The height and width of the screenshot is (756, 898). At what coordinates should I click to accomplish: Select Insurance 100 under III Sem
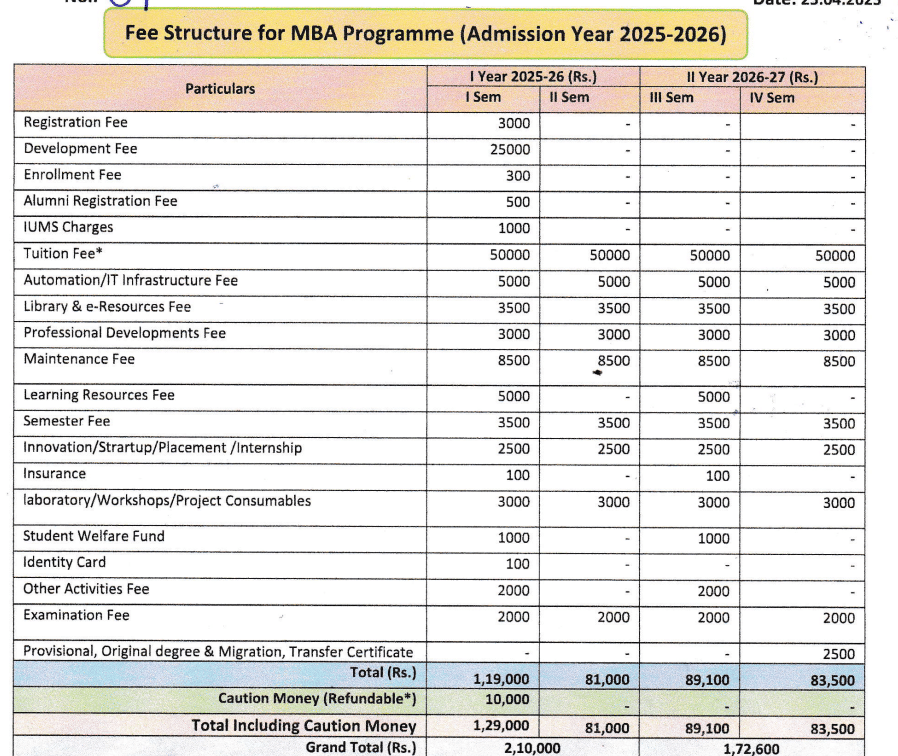[718, 476]
